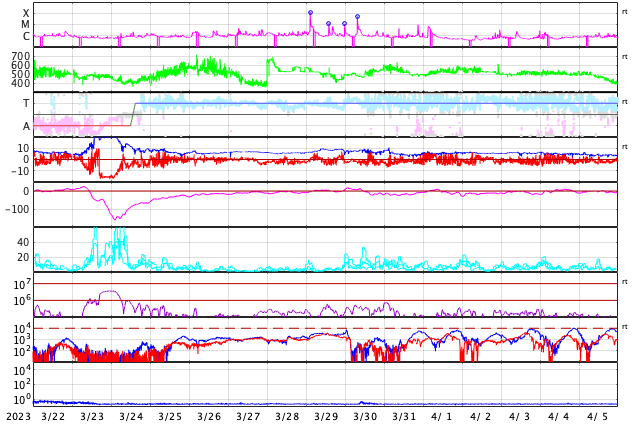Viewport: 634px width, 424px height.
Task: Click the '10^3' axis tick label
Action: point(22,340)
